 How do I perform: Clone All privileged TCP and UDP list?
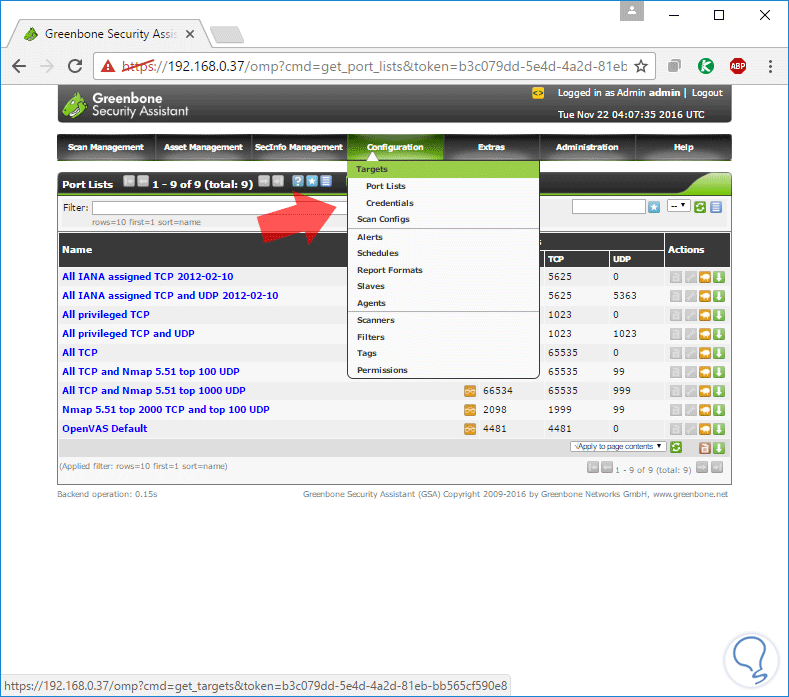(704, 334)
